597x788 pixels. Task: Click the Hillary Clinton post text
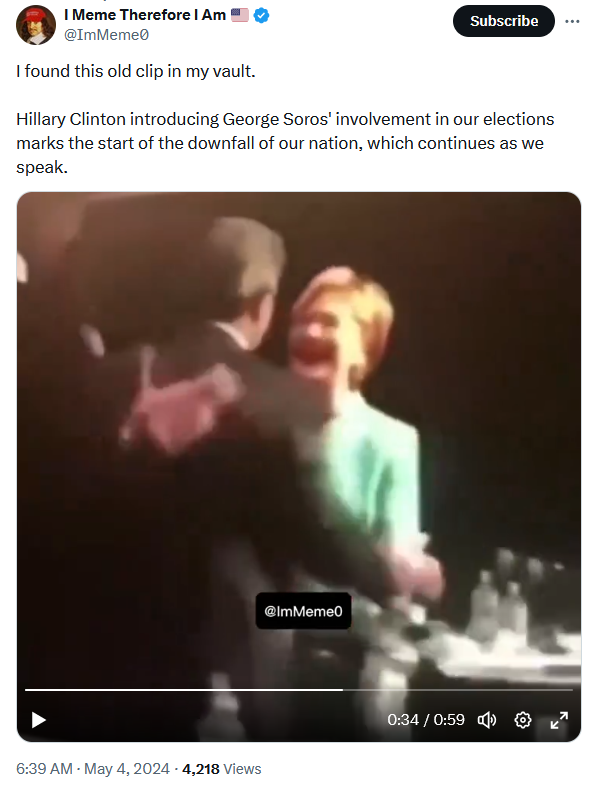(x=285, y=143)
